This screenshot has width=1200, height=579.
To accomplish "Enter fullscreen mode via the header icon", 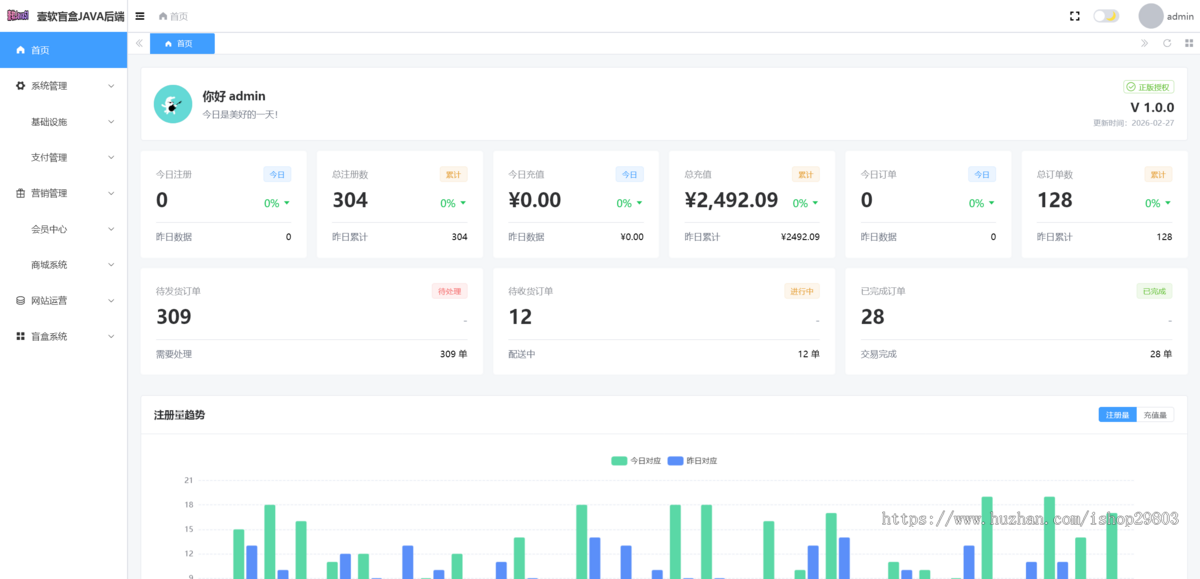I will tap(1075, 16).
